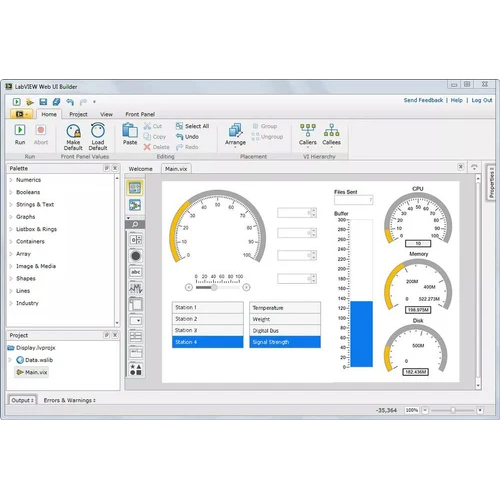Click the undo arrow in quick access toolbar
The height and width of the screenshot is (500, 500).
70,102
